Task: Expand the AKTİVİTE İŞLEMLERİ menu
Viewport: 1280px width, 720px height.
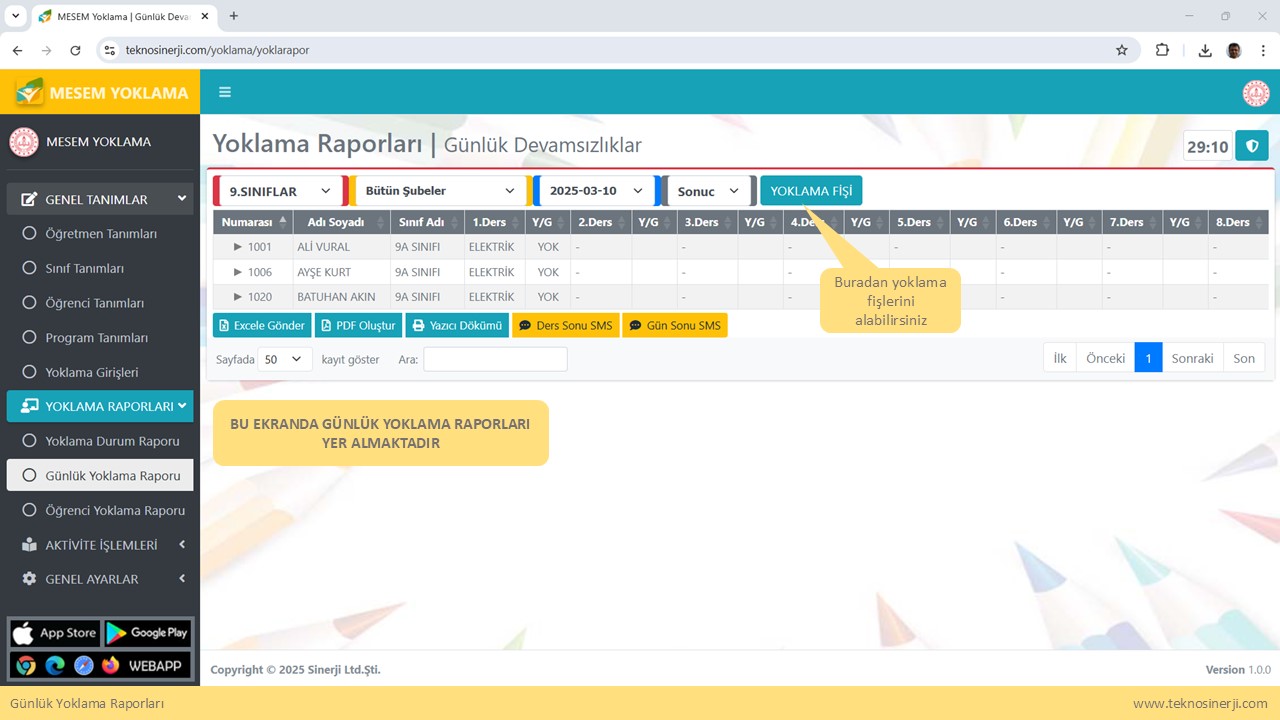Action: tap(100, 545)
